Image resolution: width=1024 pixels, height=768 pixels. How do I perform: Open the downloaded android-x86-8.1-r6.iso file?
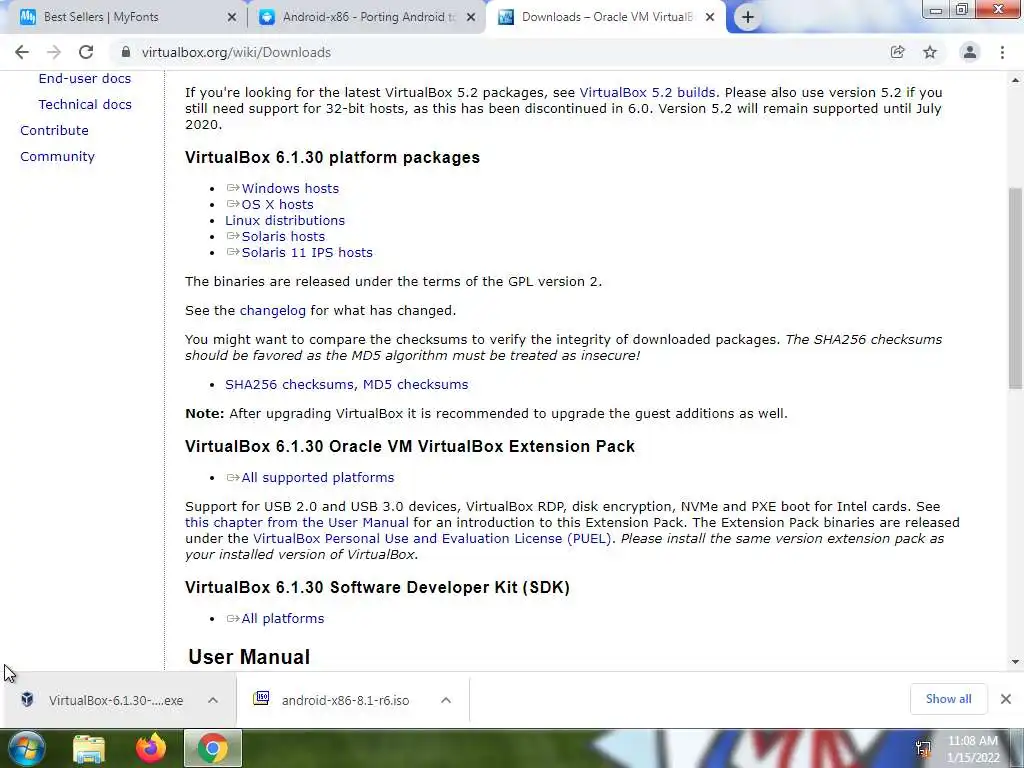pos(345,700)
